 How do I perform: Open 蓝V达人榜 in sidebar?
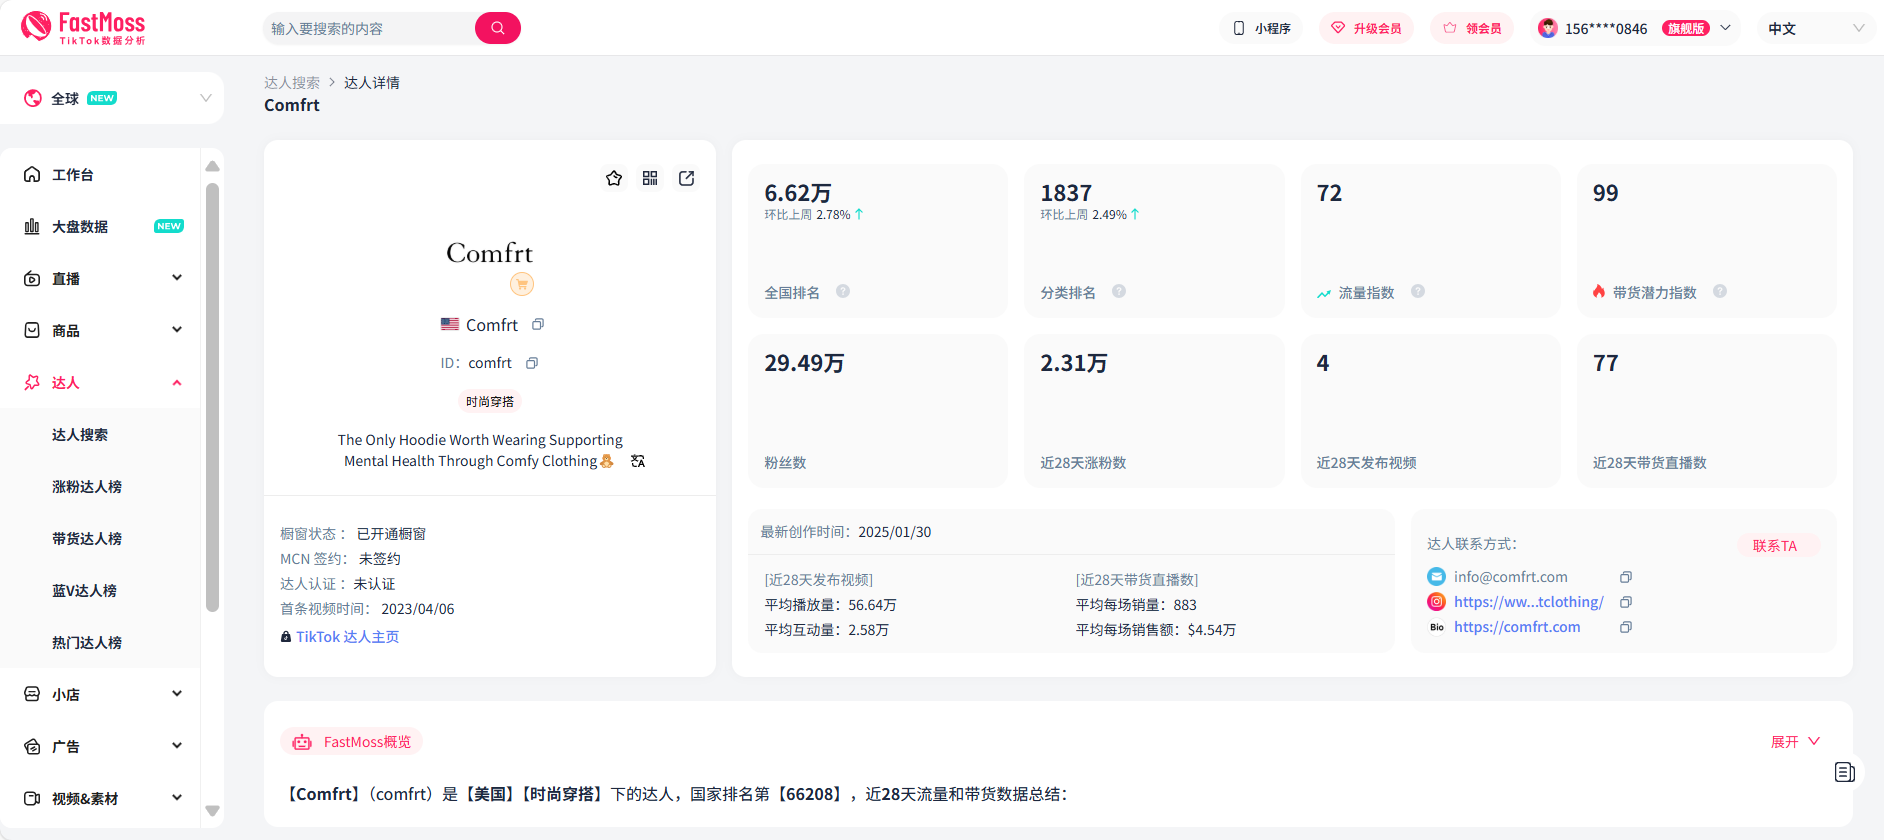coord(84,590)
